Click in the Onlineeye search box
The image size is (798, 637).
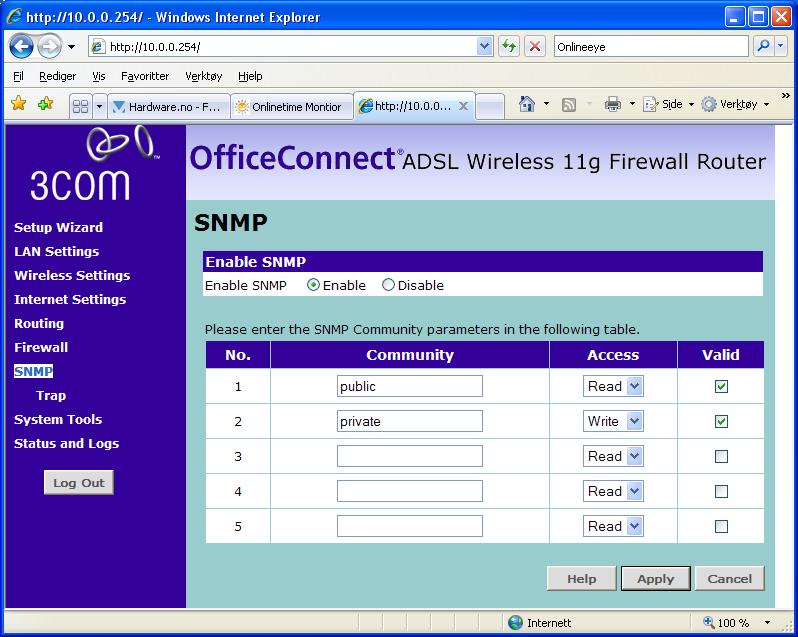pos(651,47)
